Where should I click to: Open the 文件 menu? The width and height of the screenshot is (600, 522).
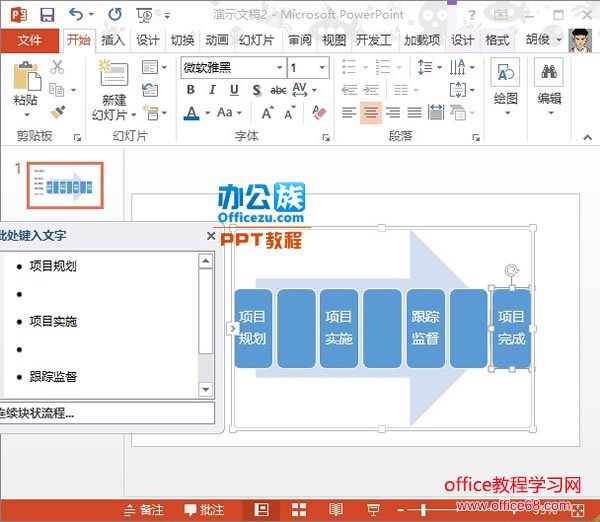tap(29, 40)
